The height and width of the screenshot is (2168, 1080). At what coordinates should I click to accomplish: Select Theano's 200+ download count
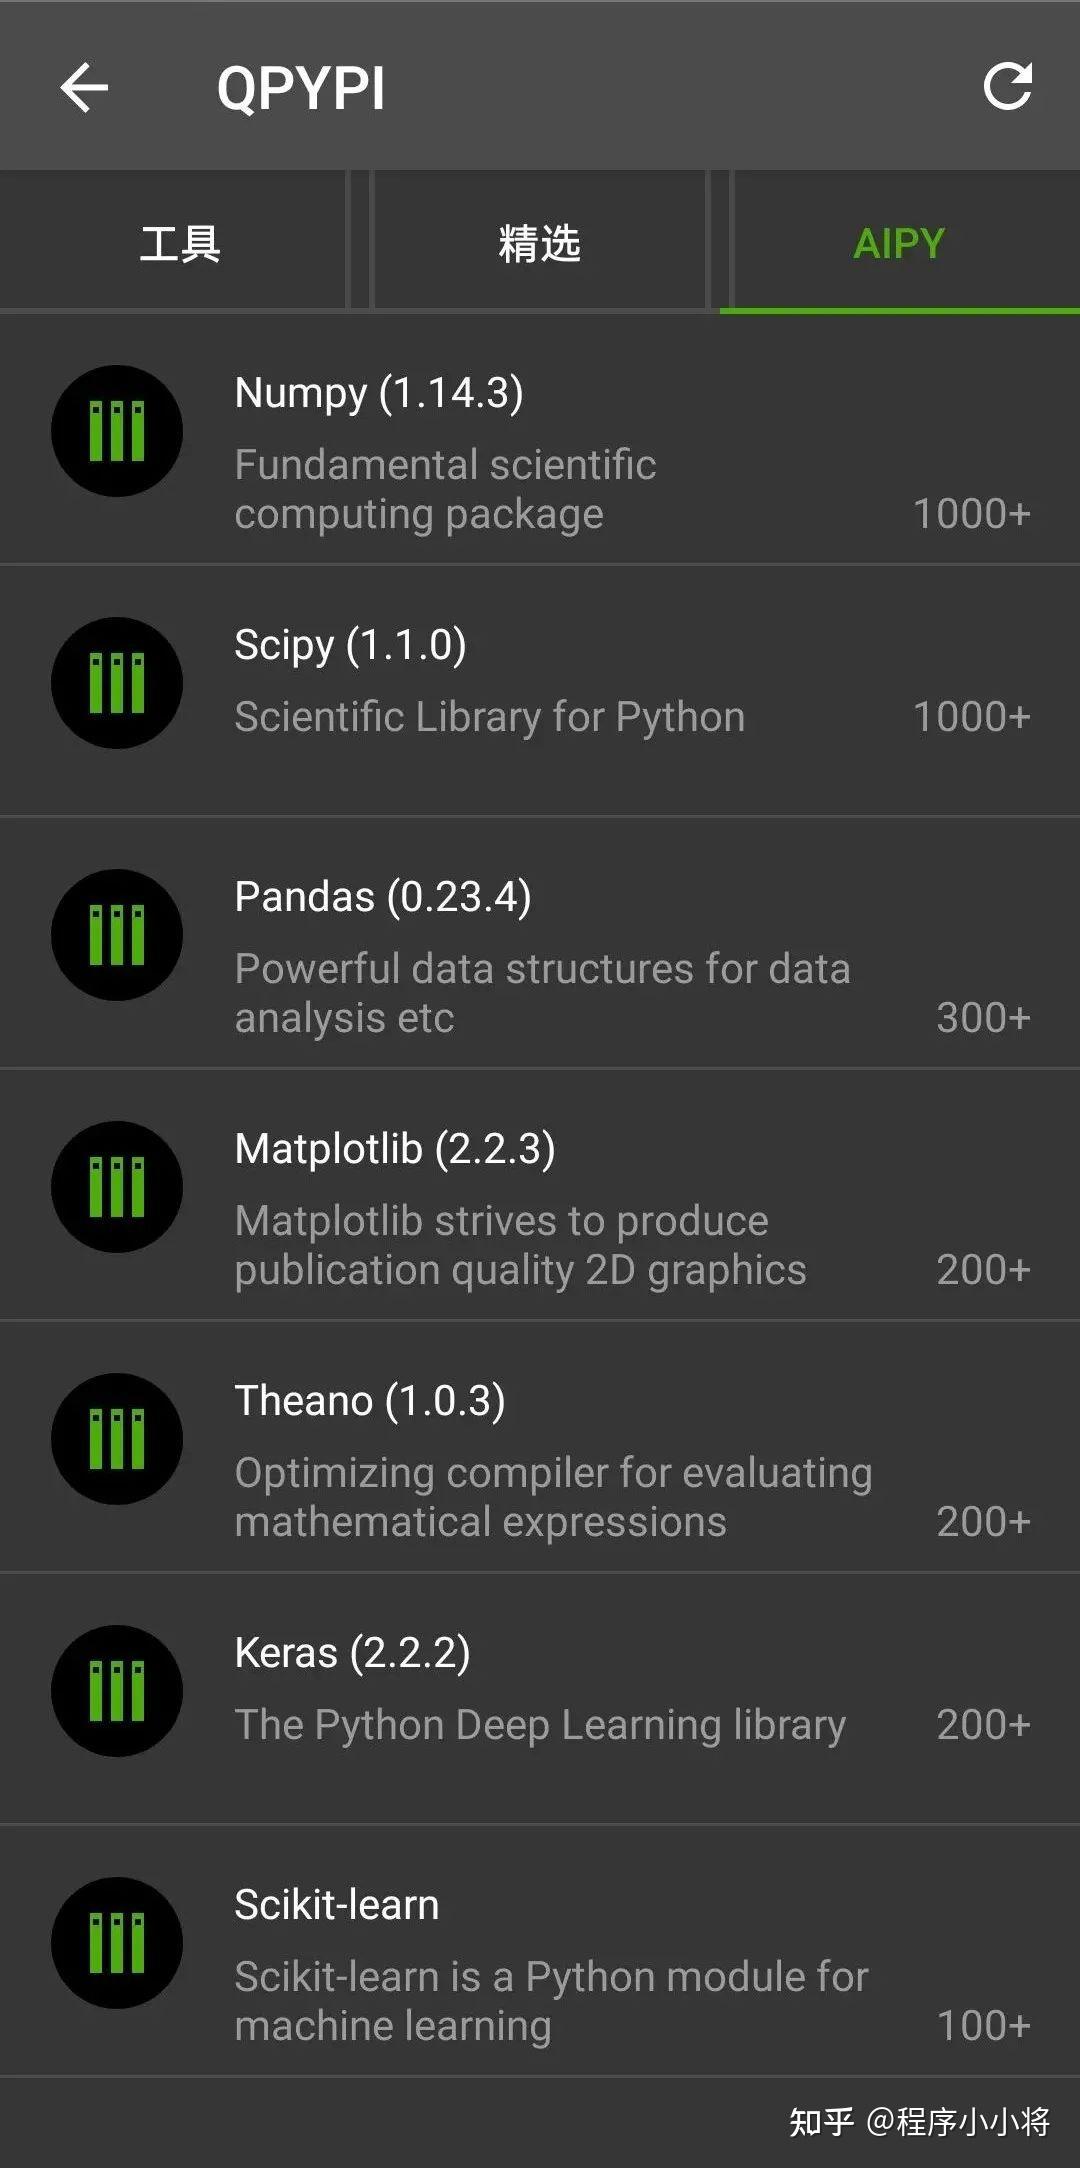(x=983, y=1522)
